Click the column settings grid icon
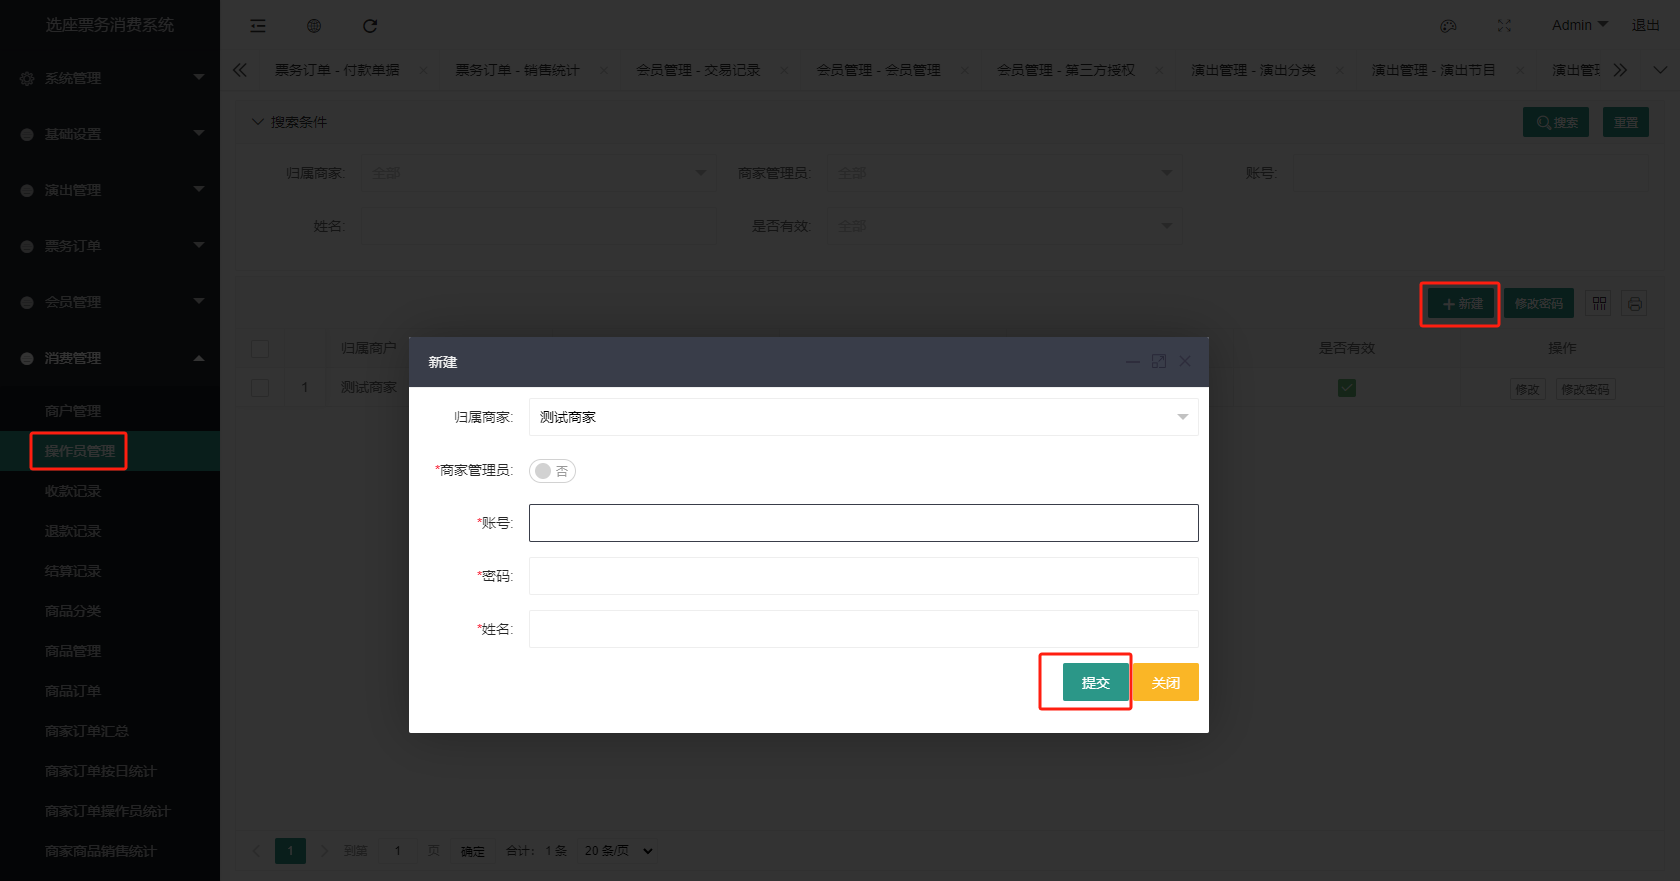Viewport: 1680px width, 881px height. [1600, 303]
